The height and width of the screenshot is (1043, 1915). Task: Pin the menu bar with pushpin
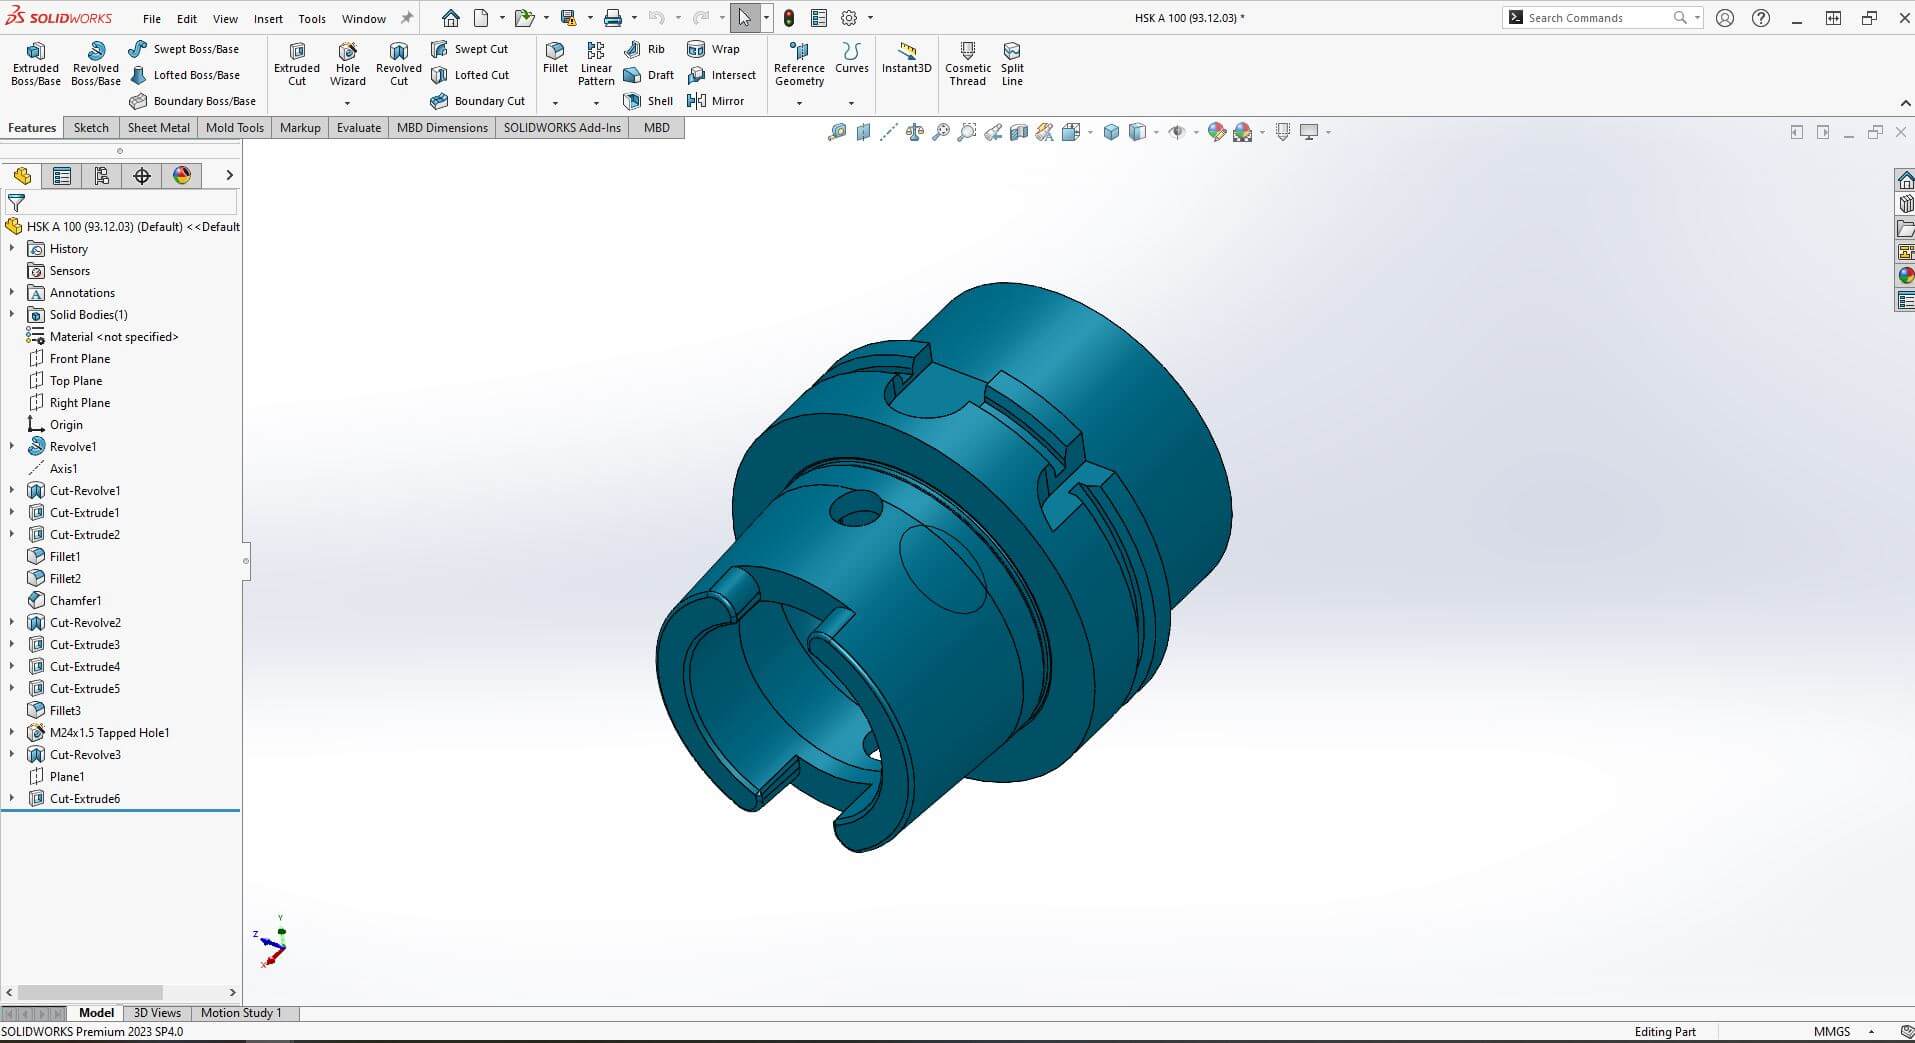pyautogui.click(x=407, y=18)
